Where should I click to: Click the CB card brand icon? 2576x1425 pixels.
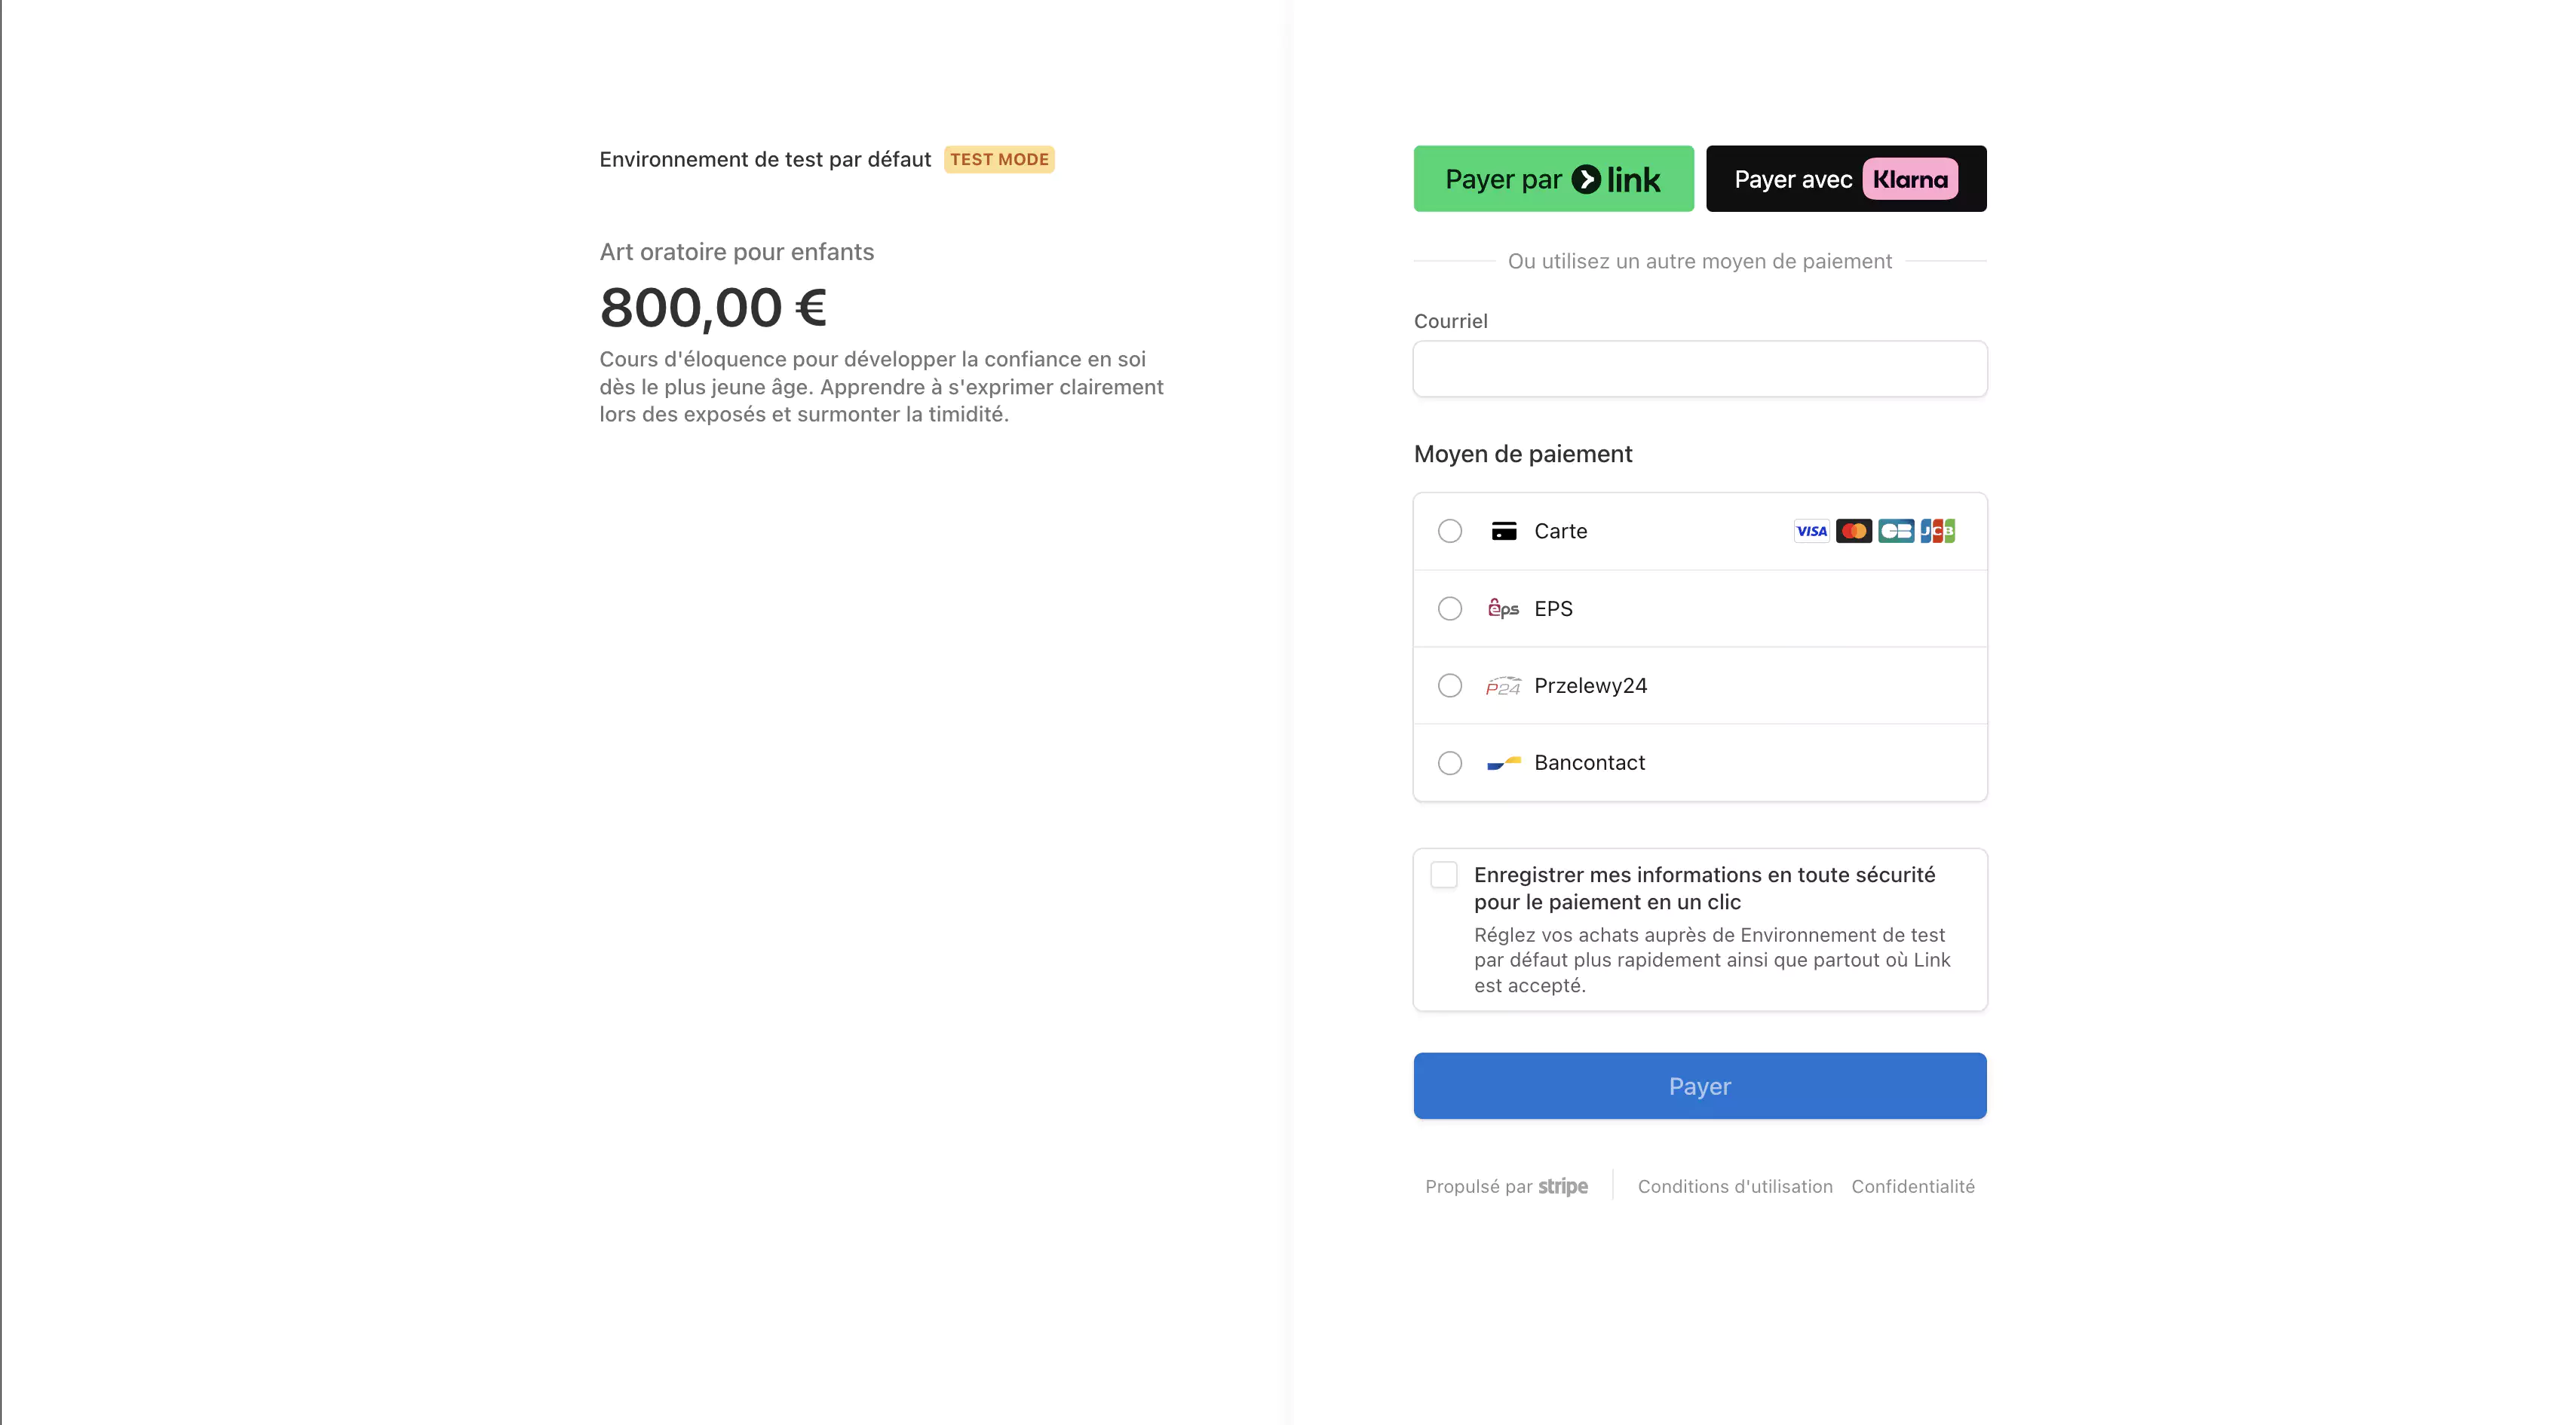point(1895,531)
